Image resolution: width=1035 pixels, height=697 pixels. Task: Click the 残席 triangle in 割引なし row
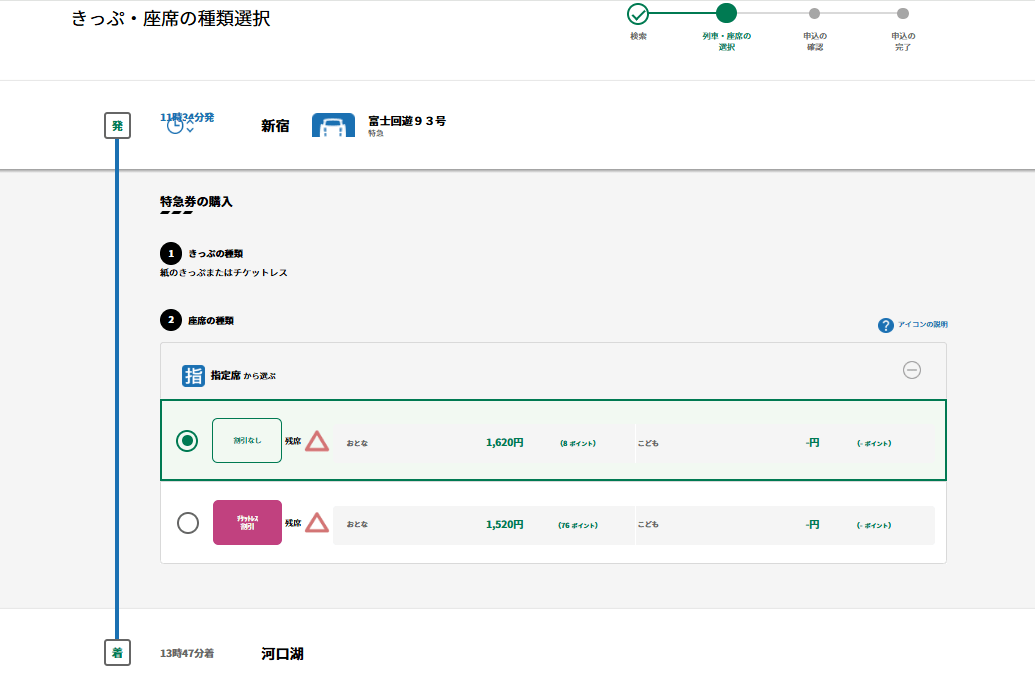click(317, 441)
